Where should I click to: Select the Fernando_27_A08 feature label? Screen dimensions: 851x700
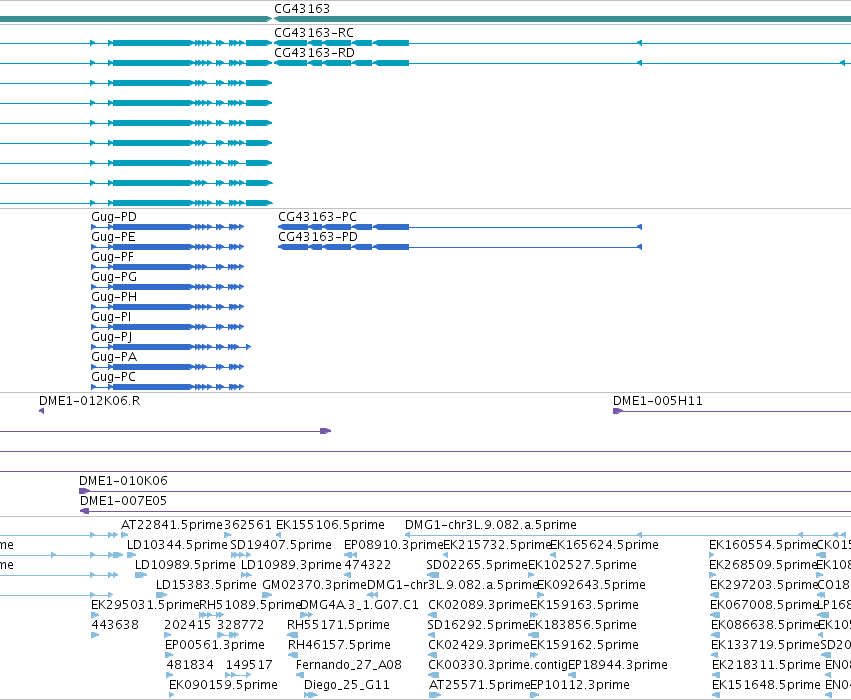(348, 665)
